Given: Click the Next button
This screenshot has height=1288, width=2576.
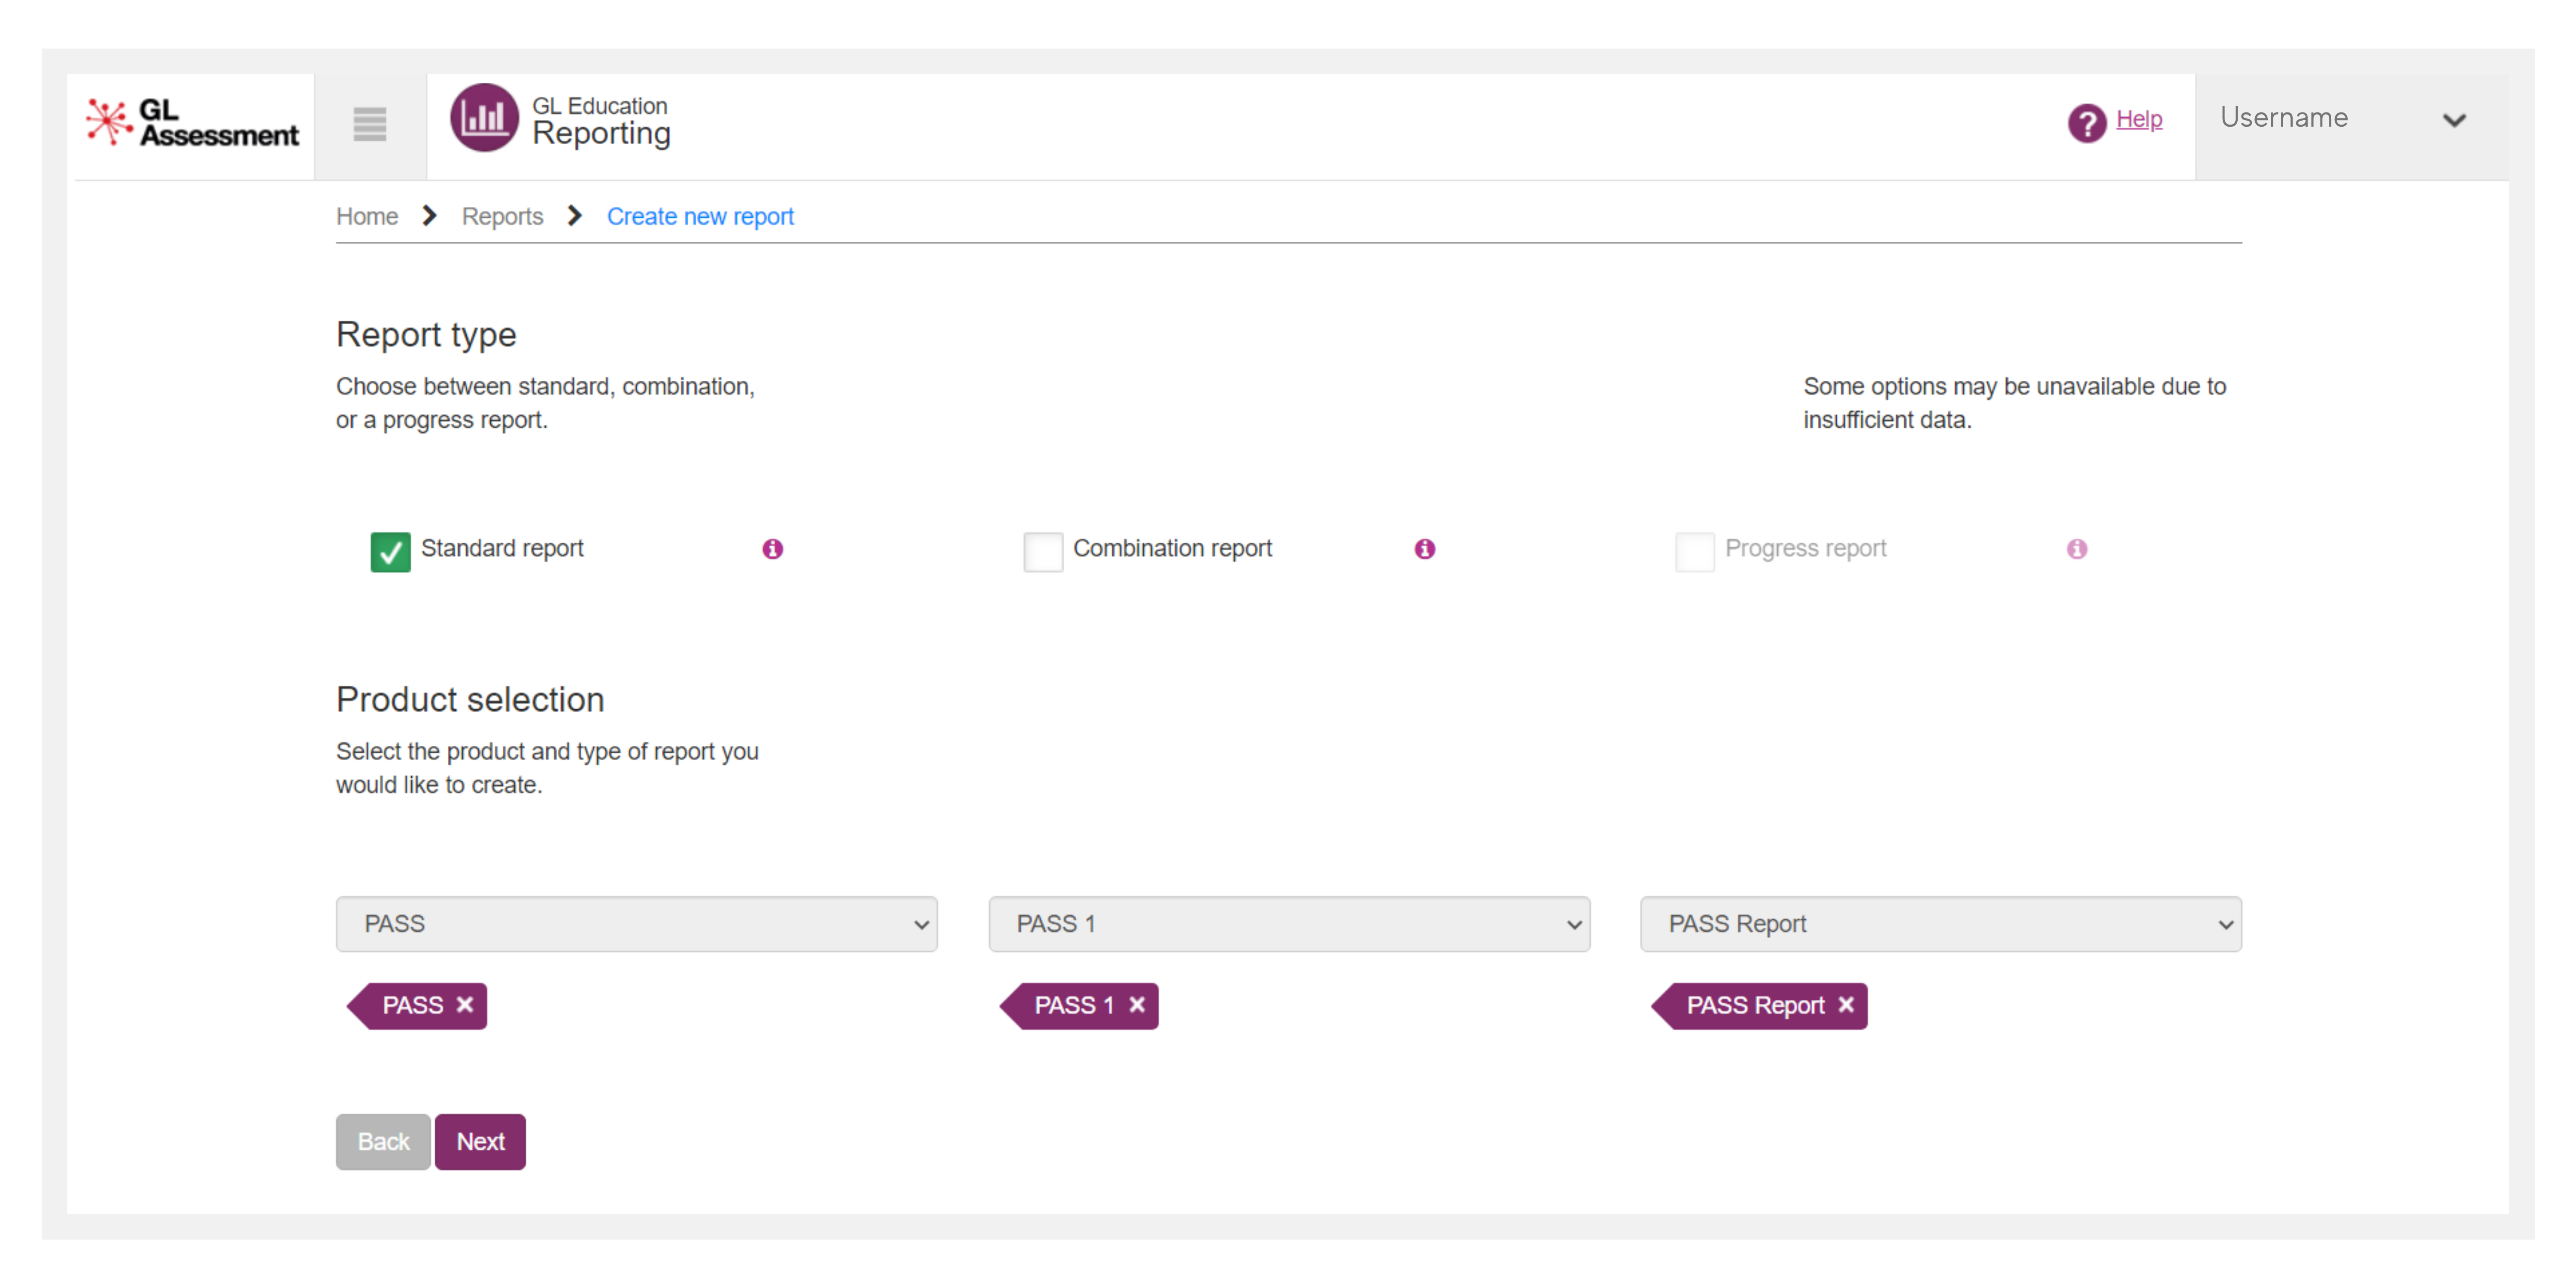Looking at the screenshot, I should (480, 1141).
